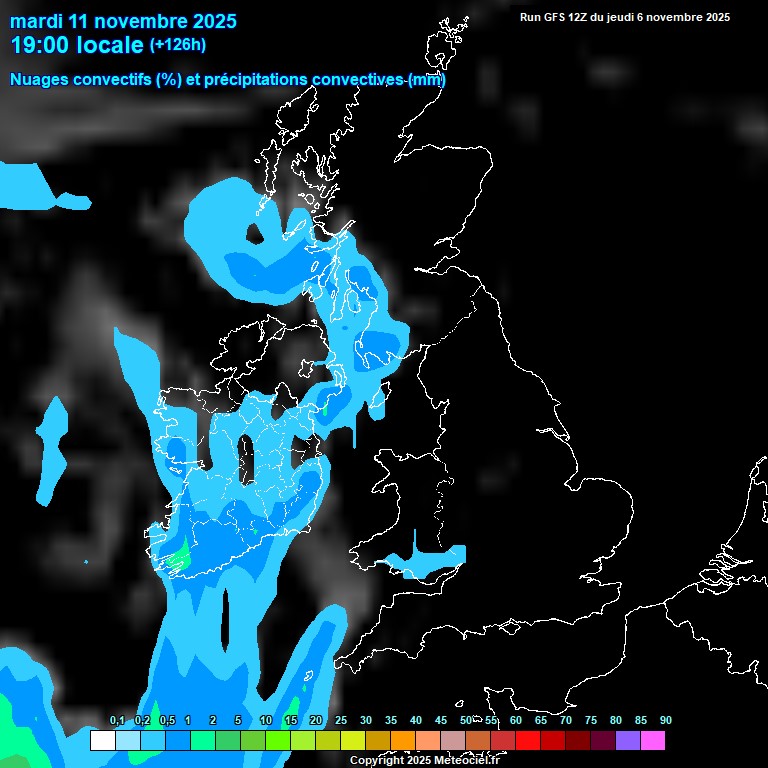
Task: Select the orange swatch after label 35
Action: point(403,741)
